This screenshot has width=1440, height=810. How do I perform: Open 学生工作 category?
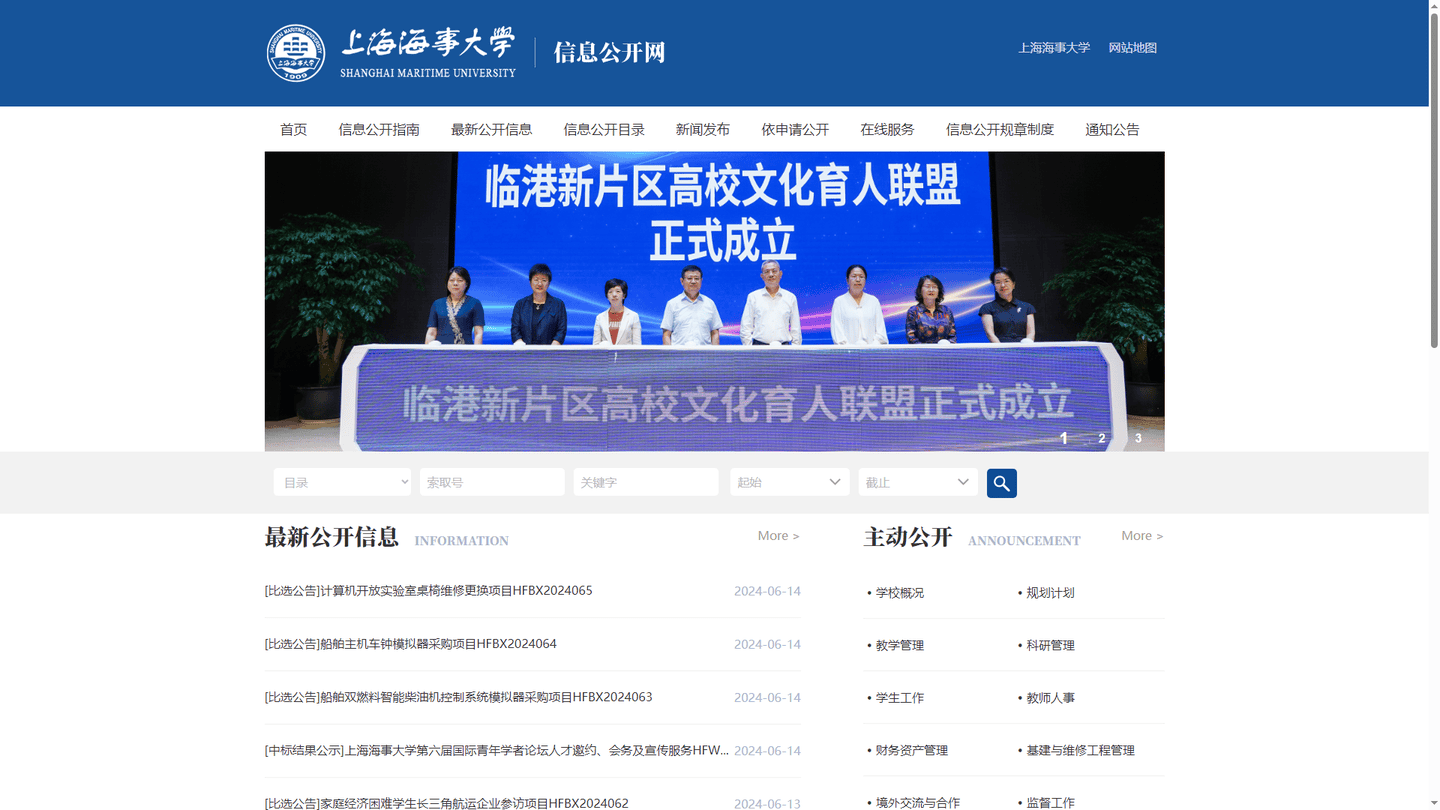899,698
